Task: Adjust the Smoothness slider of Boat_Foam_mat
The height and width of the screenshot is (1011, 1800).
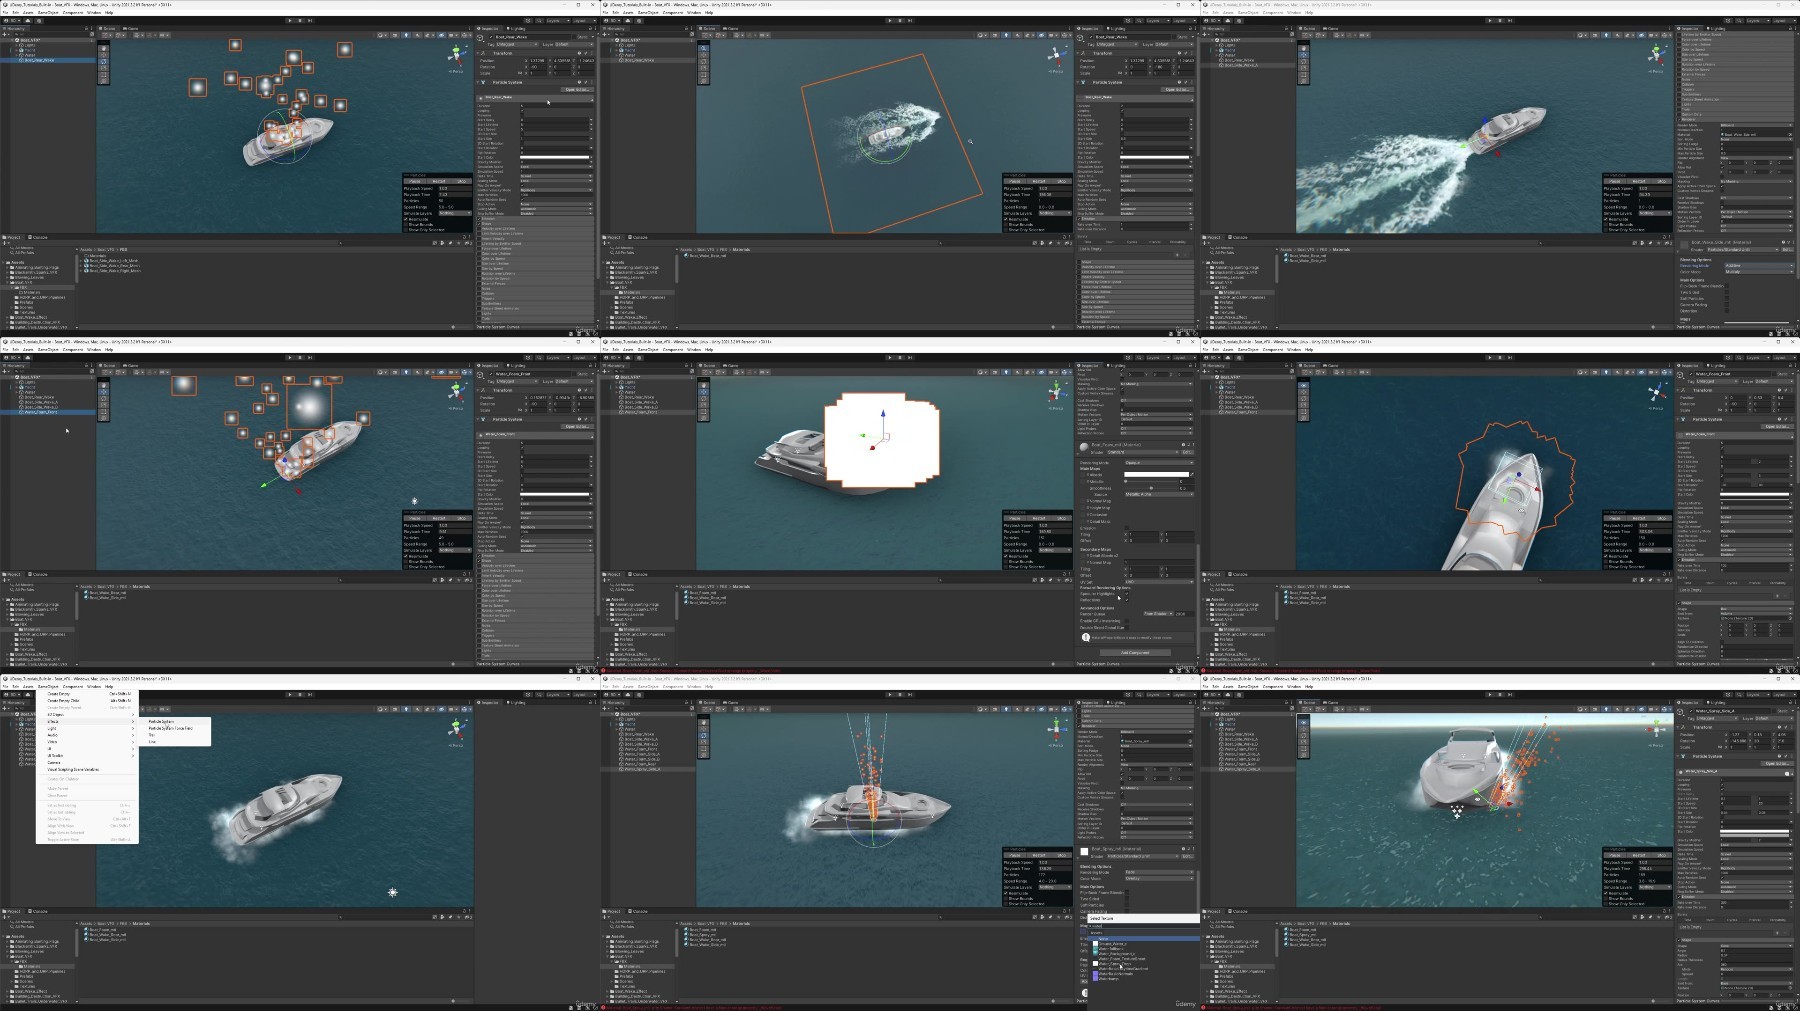Action: (1151, 488)
